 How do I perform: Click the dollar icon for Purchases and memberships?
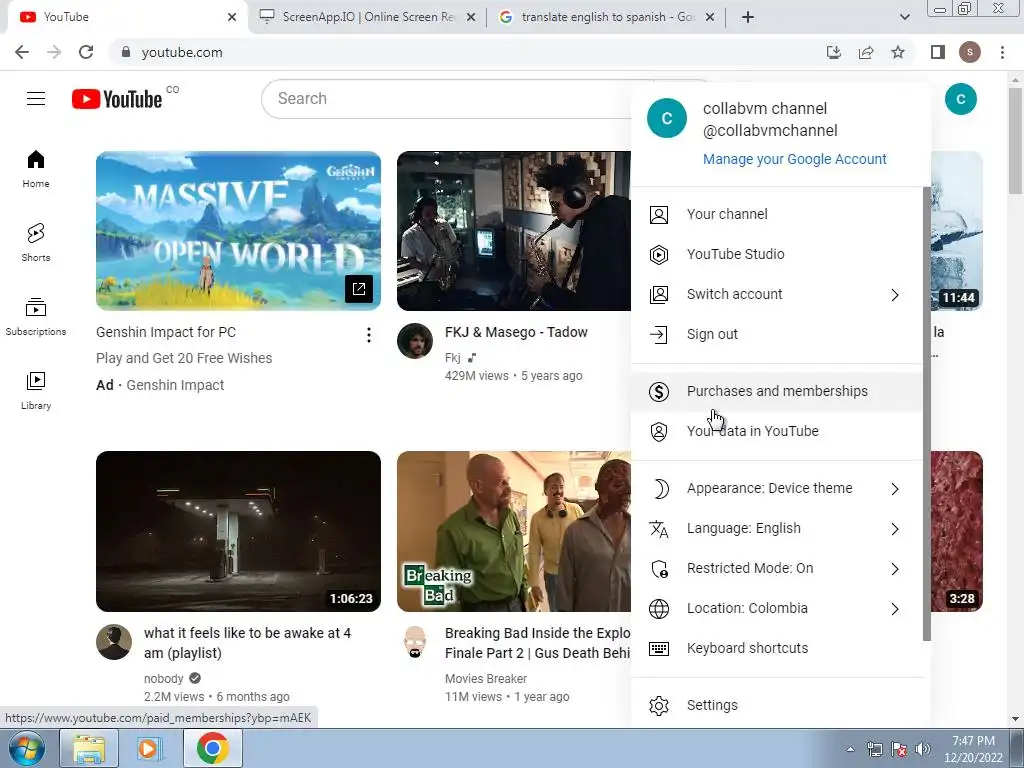pos(659,391)
